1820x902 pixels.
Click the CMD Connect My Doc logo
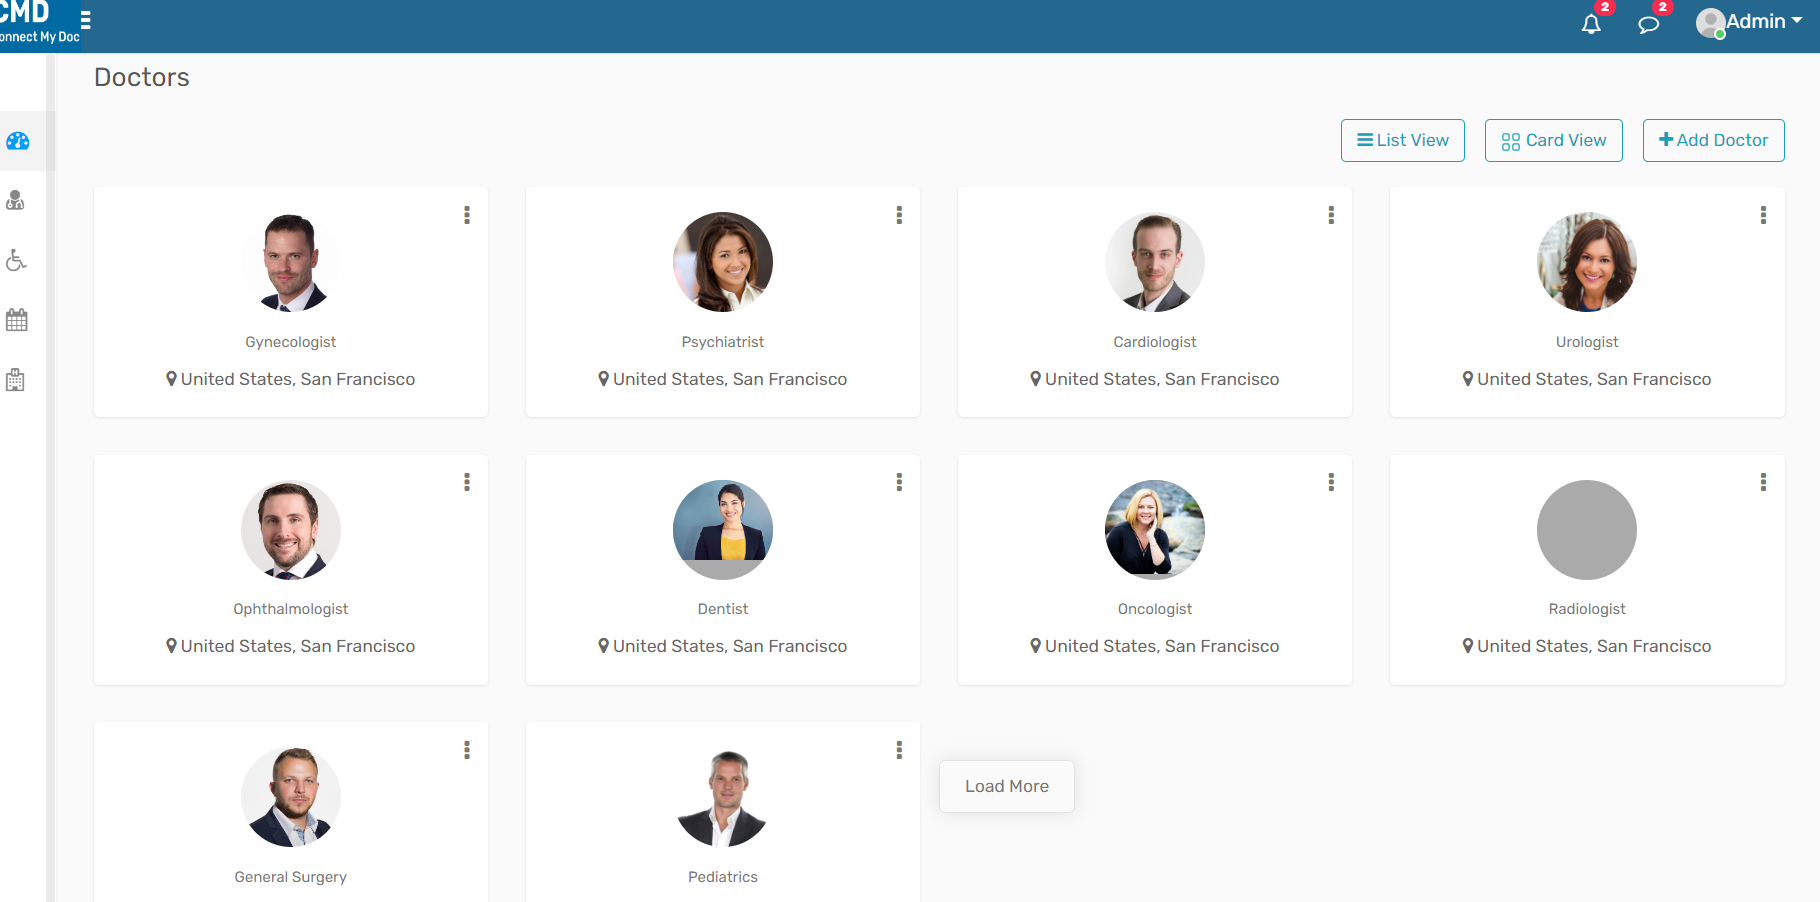point(40,22)
